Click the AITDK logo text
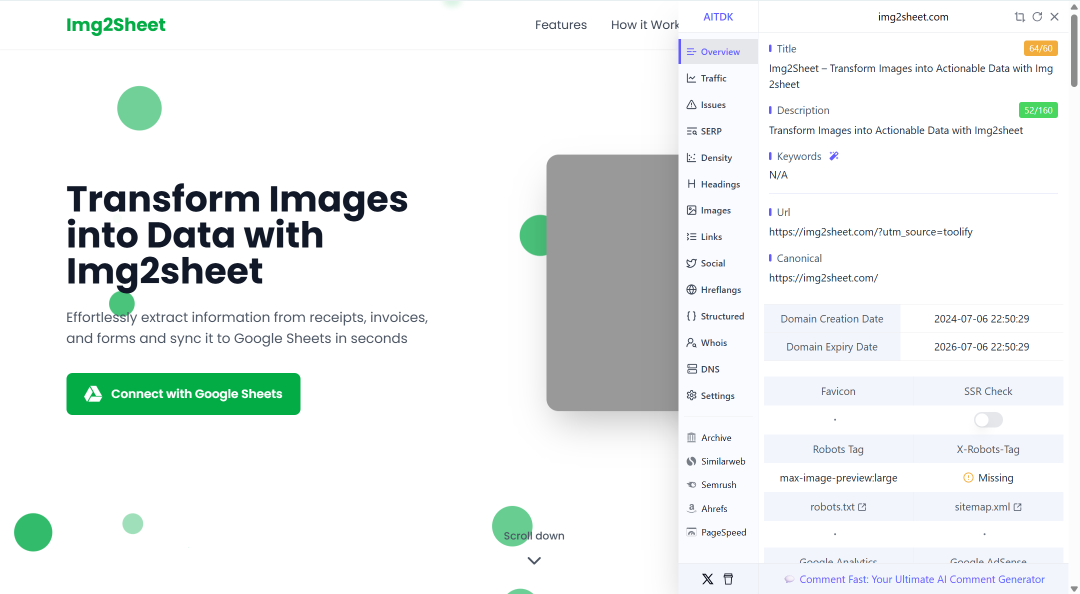This screenshot has height=594, width=1080. tap(718, 17)
